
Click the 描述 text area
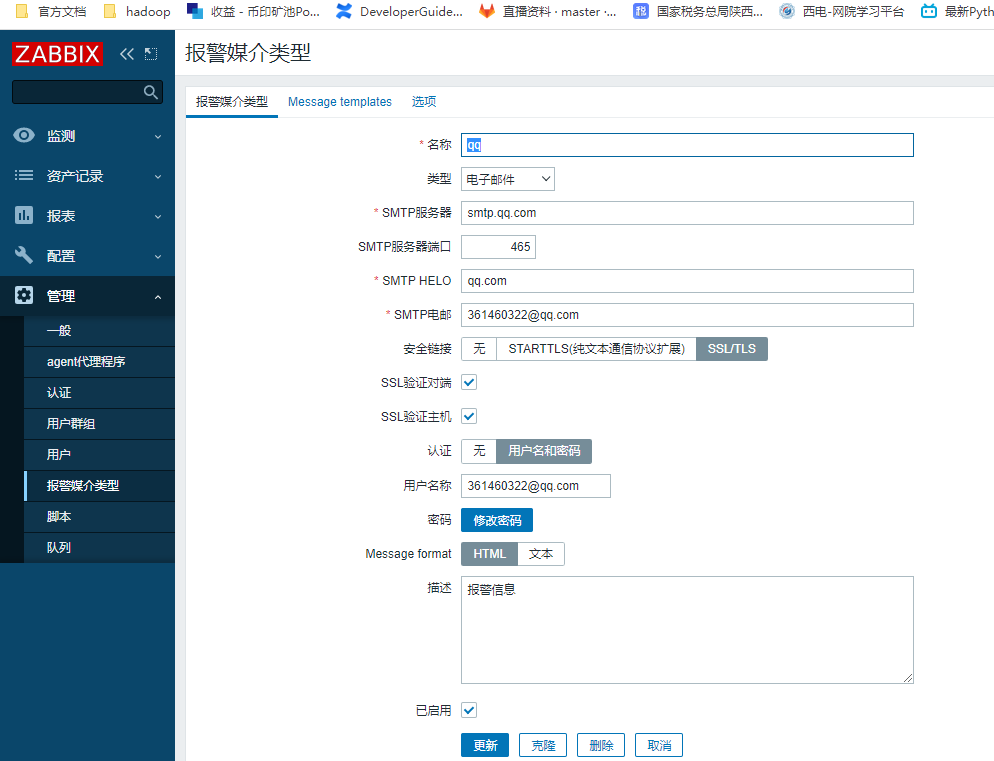point(687,630)
